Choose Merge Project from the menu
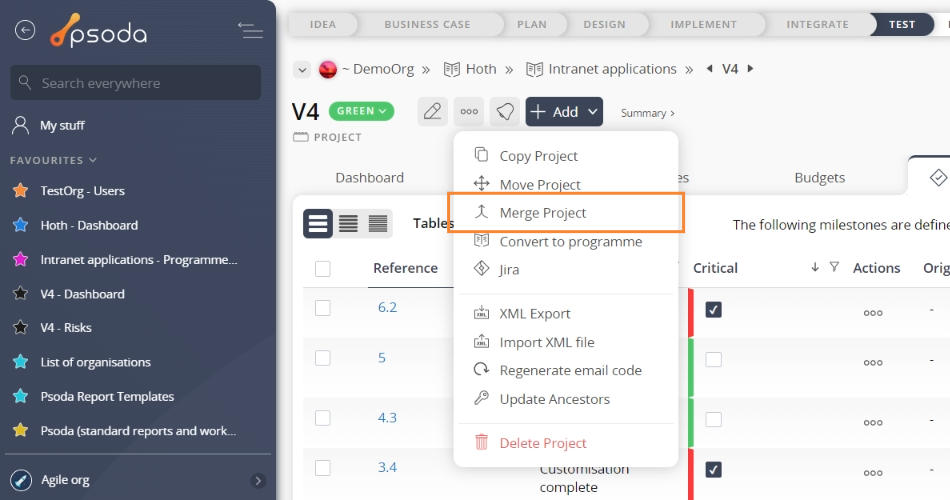This screenshot has width=950, height=500. coord(543,213)
